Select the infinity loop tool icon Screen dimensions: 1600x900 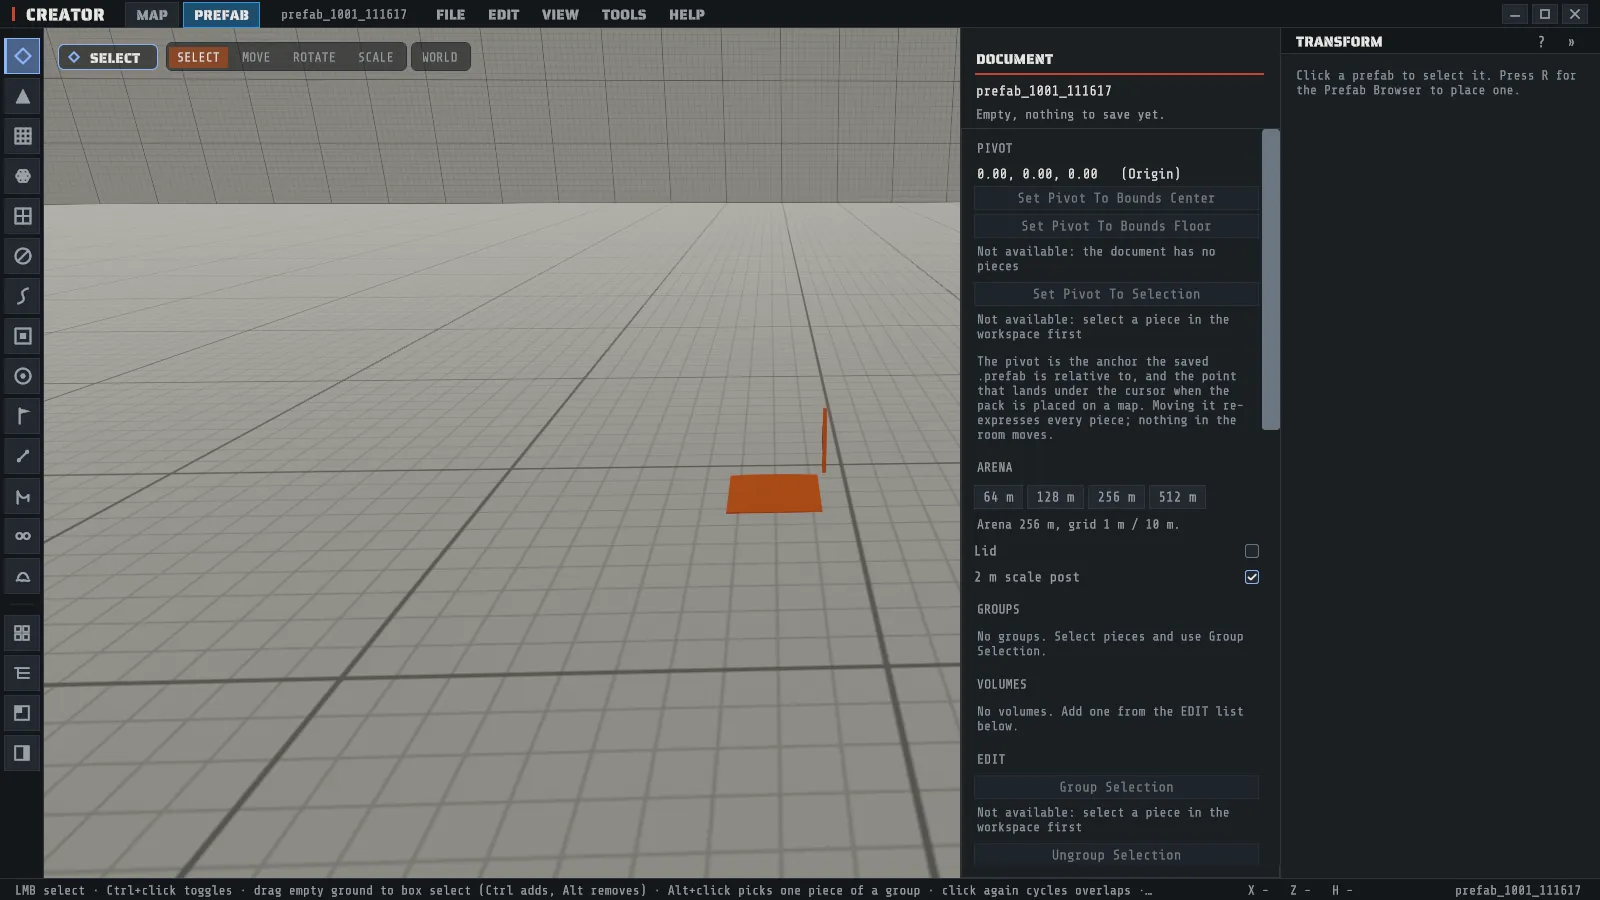22,536
